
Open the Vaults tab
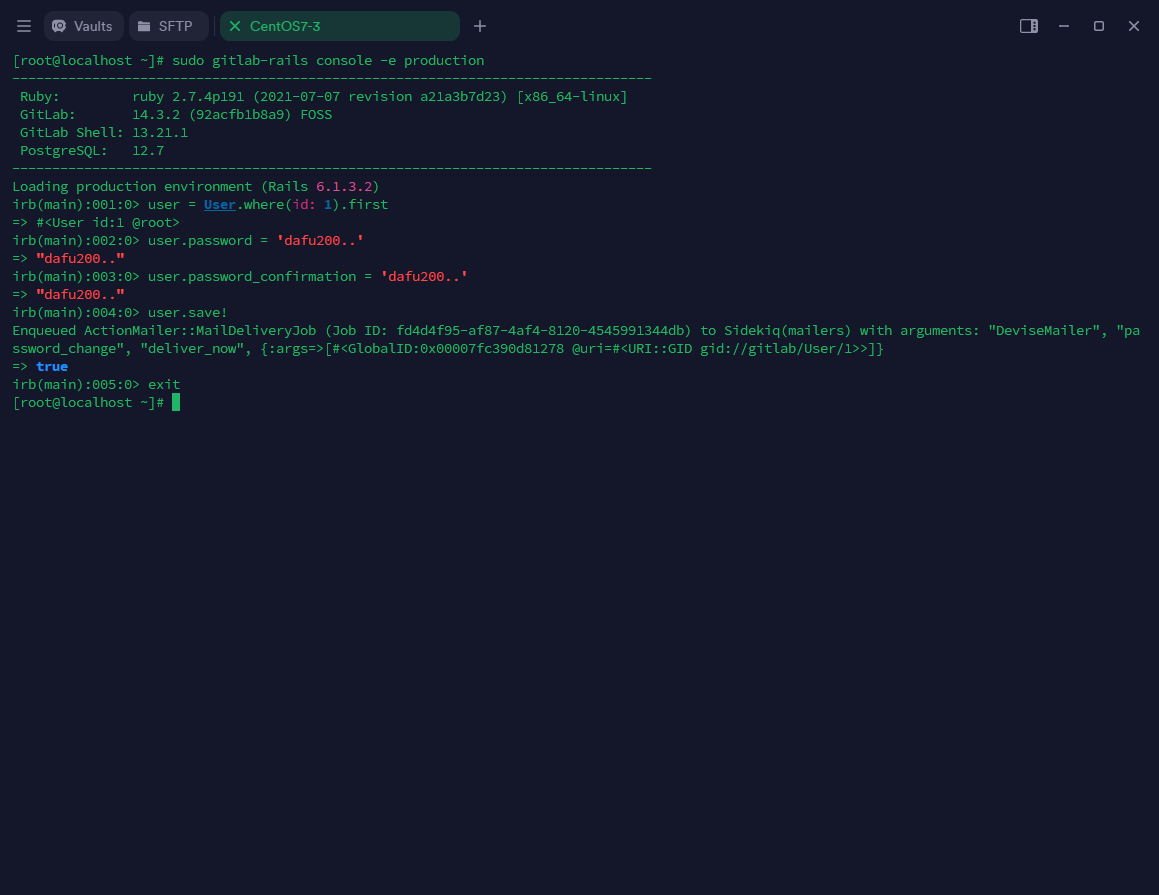coord(84,26)
